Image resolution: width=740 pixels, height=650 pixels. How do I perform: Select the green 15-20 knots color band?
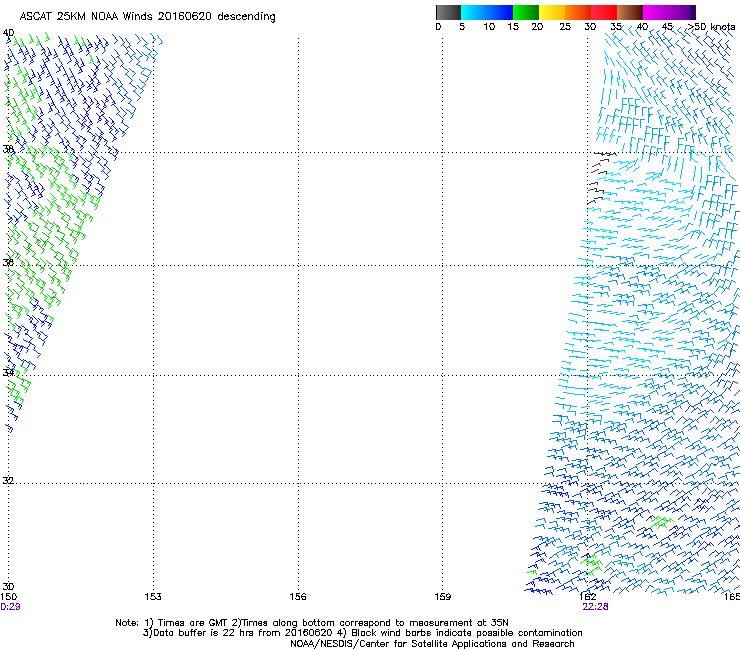pos(526,12)
